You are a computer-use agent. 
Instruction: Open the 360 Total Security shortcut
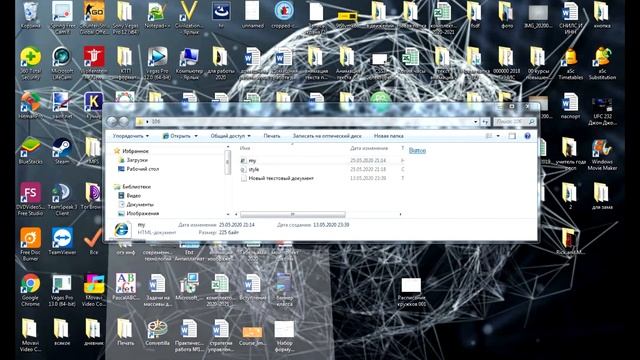point(31,63)
